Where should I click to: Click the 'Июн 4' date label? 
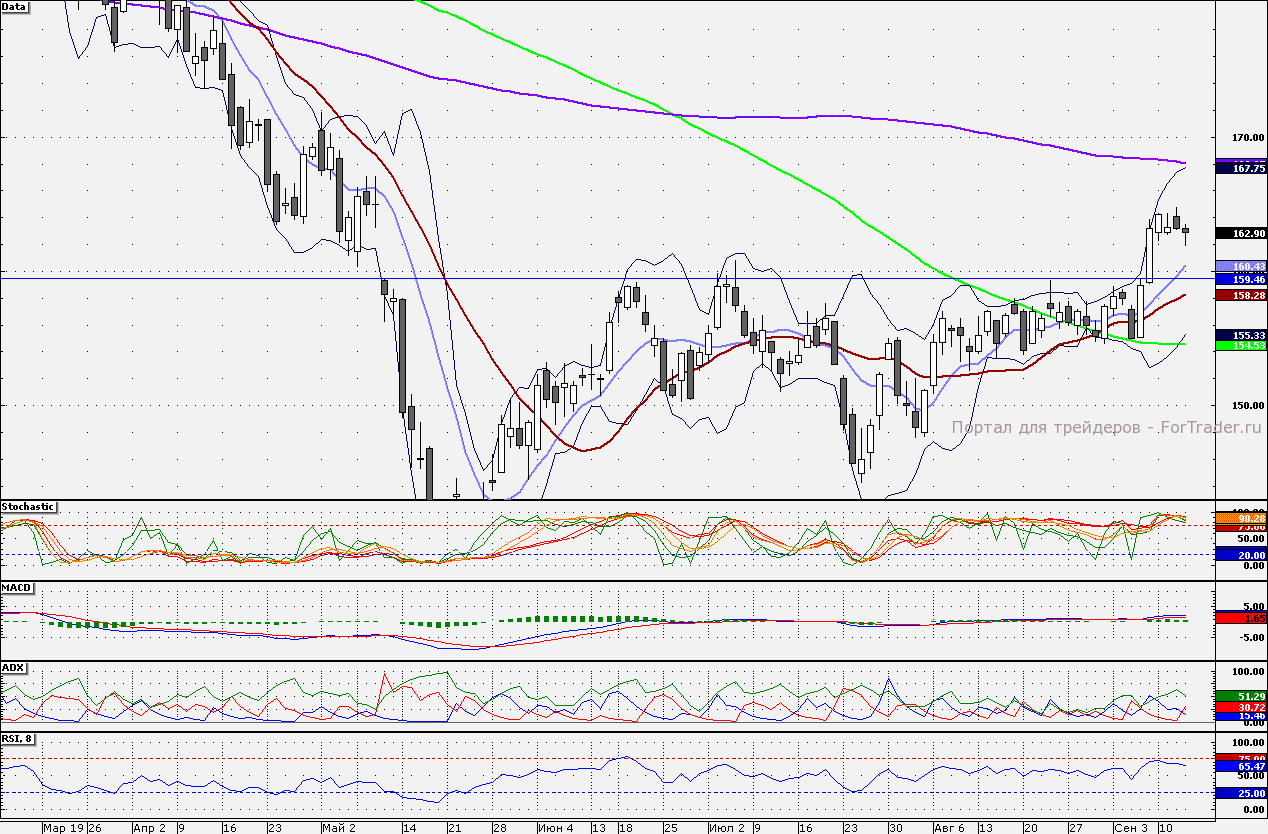[555, 828]
